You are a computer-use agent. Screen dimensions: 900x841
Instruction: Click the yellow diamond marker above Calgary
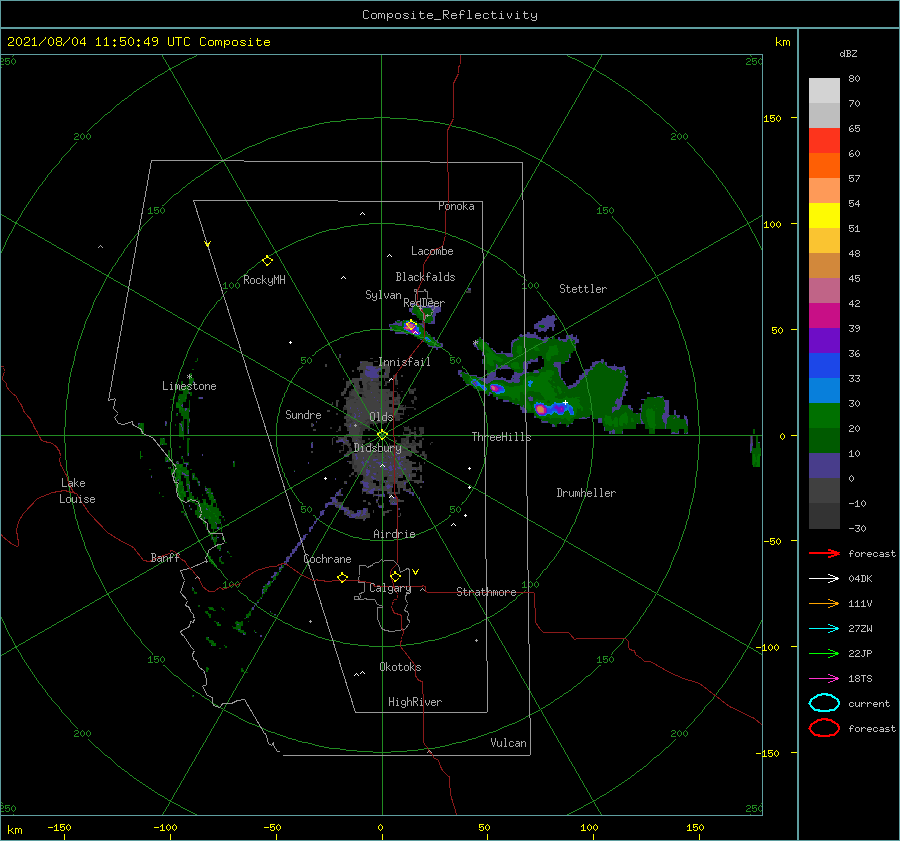395,576
